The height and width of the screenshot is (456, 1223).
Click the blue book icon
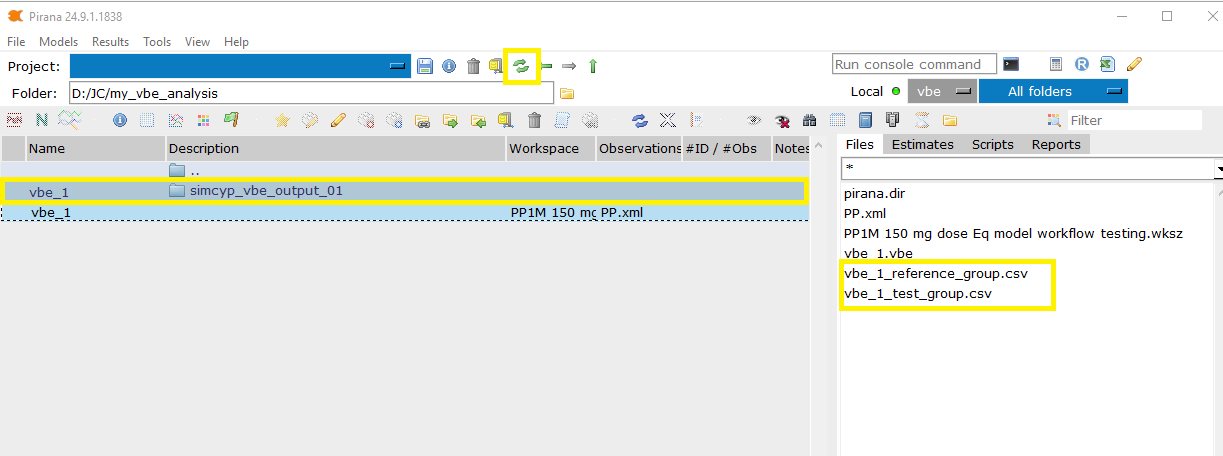click(866, 120)
